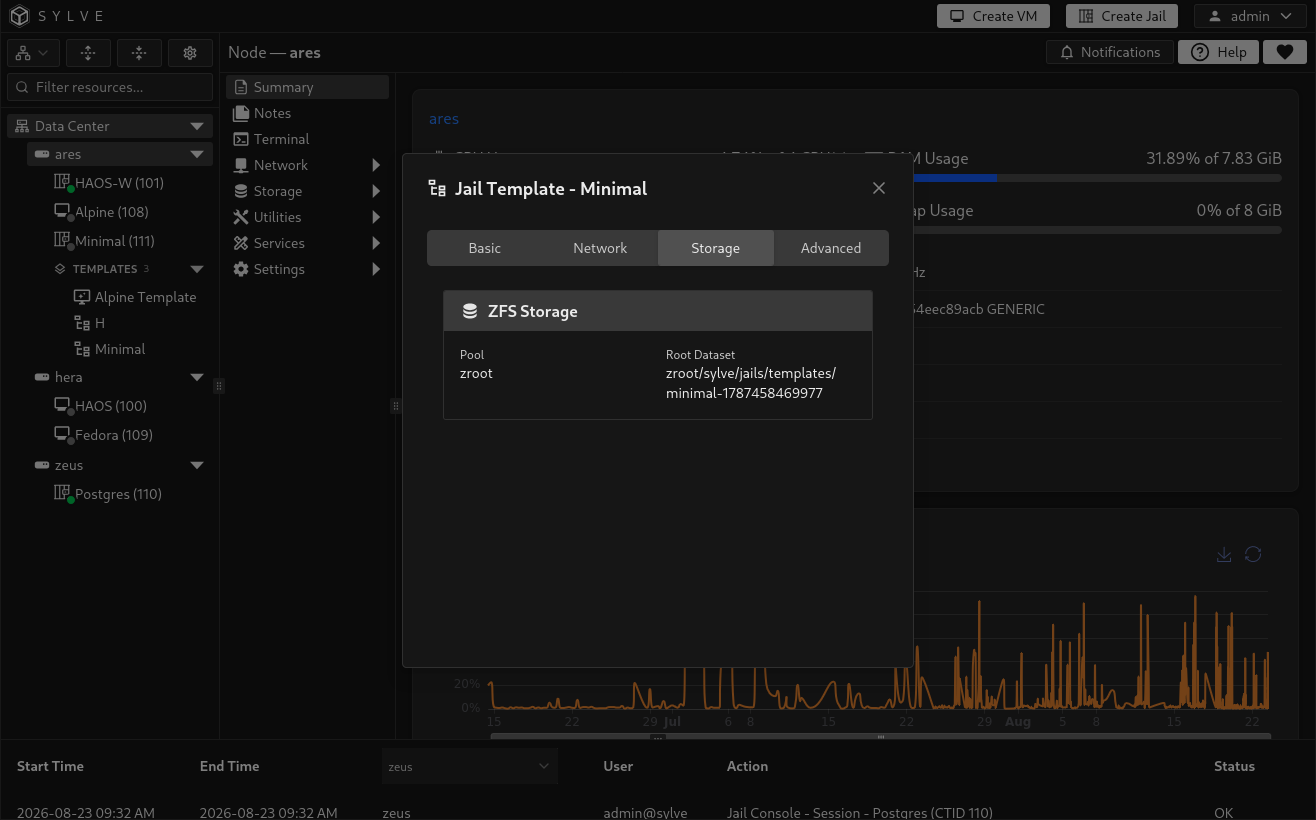Click the Create VM button

click(993, 16)
